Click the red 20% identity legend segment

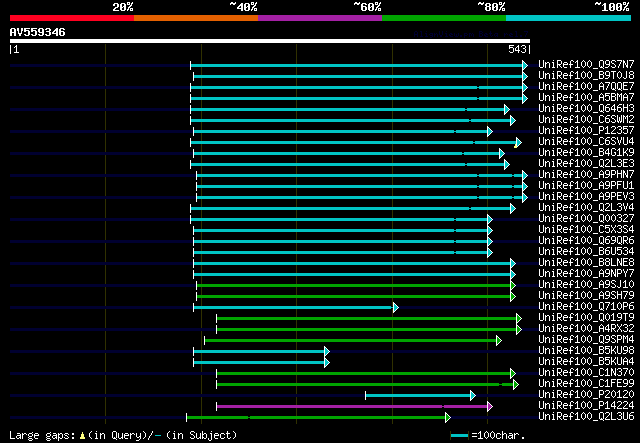tap(72, 18)
